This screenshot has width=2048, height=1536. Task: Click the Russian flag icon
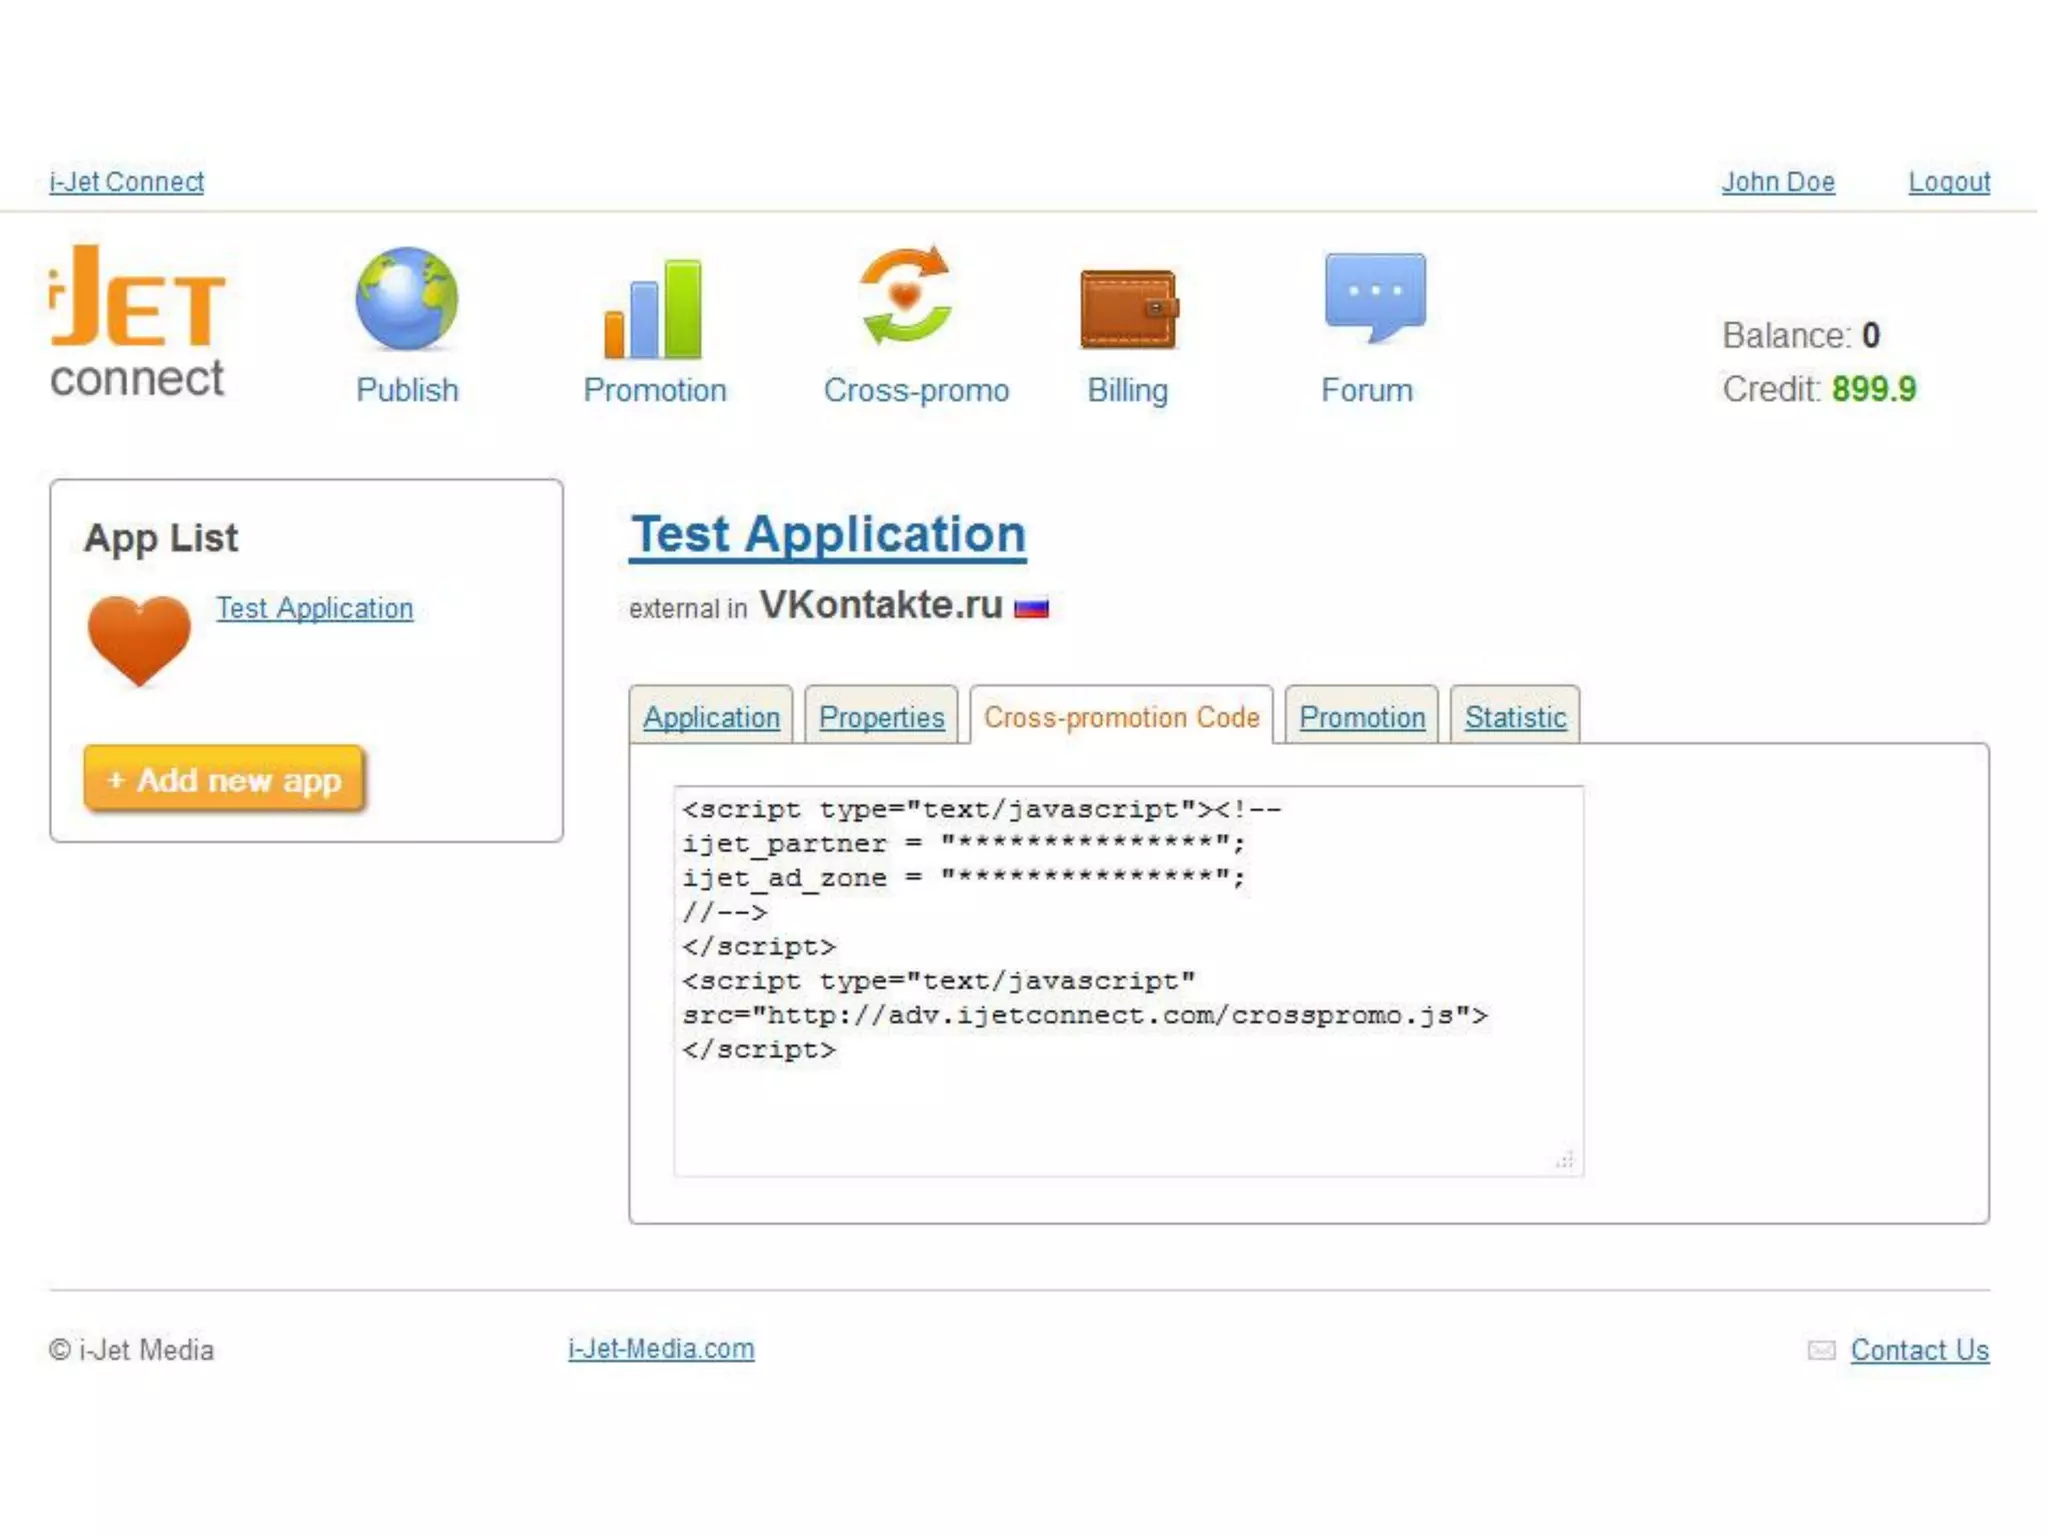tap(1031, 608)
